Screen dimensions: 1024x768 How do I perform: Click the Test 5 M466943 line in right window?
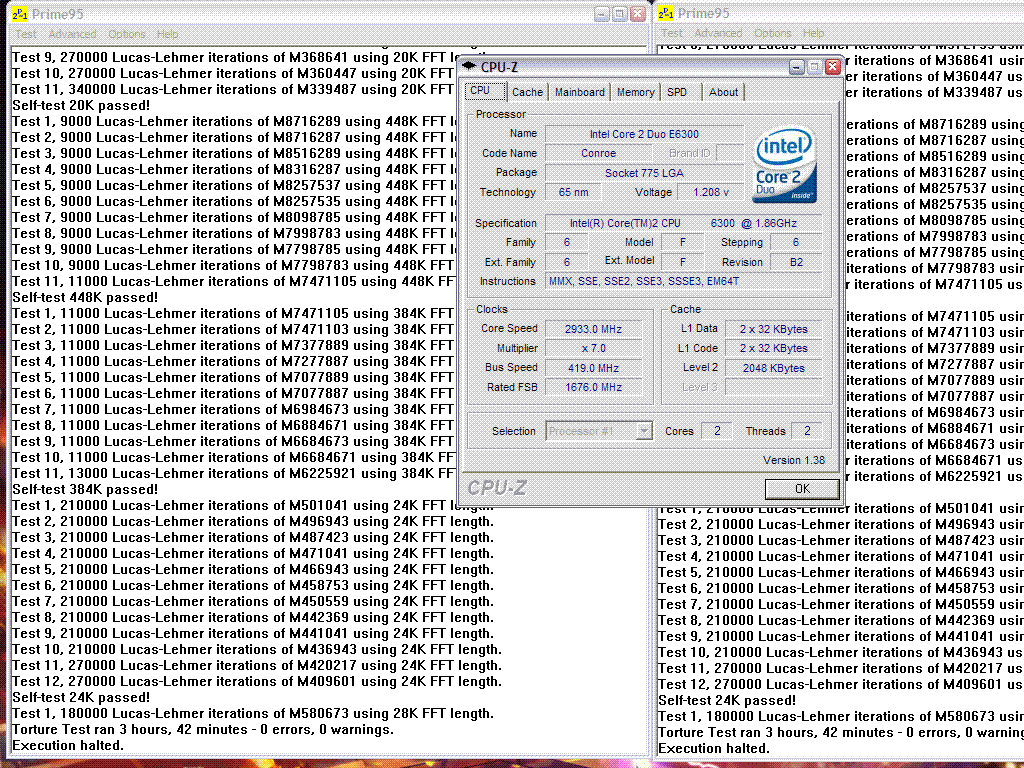(840, 573)
